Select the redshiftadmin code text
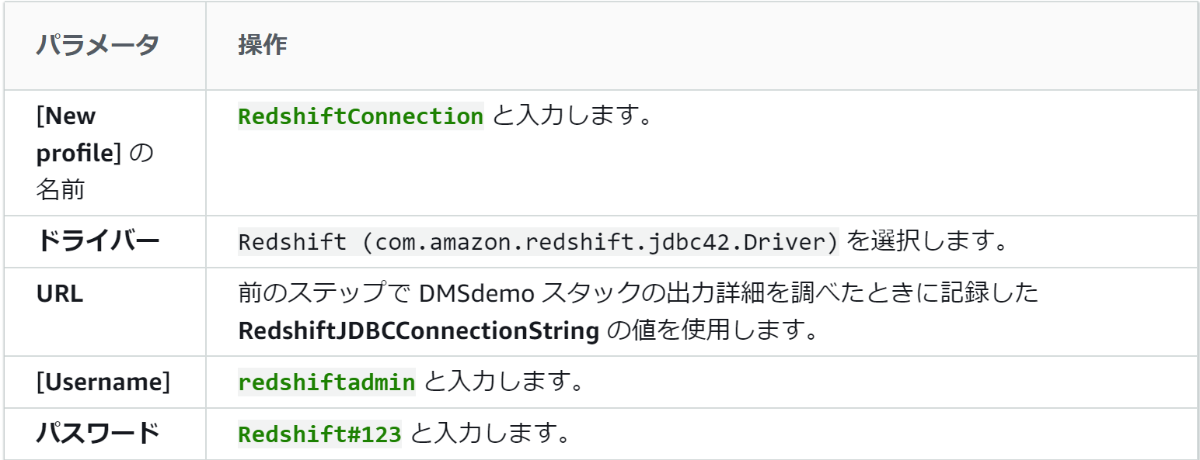The width and height of the screenshot is (1200, 460). tap(326, 381)
